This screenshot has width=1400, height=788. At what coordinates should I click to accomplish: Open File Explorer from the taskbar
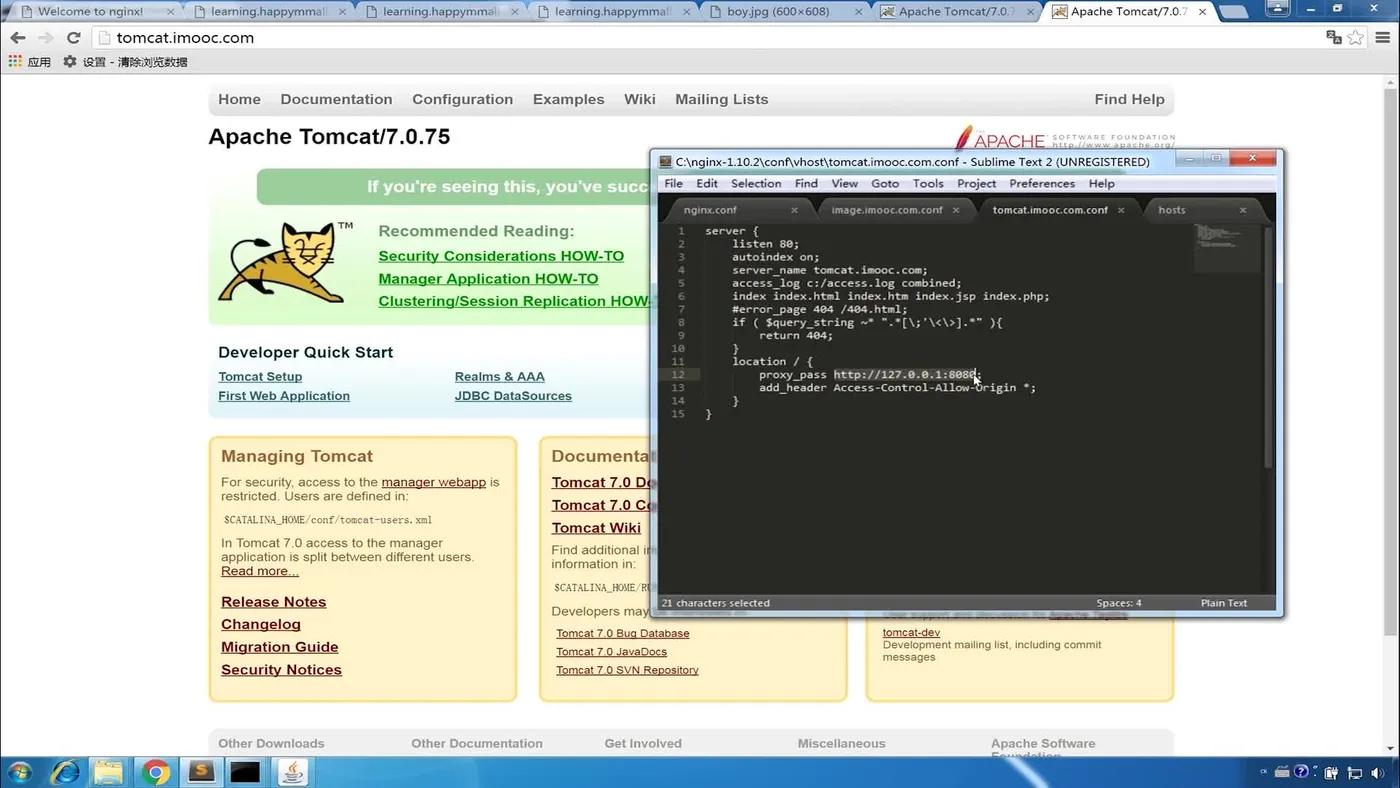[108, 772]
